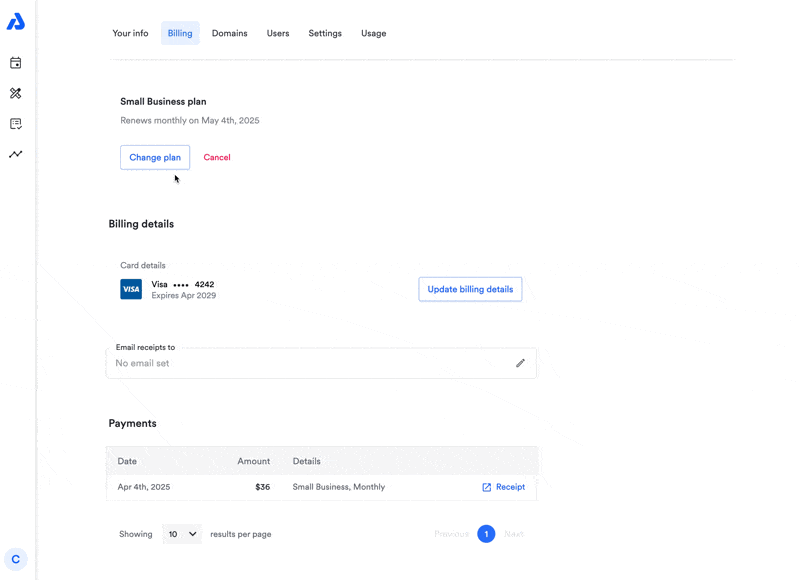The image size is (800, 580).
Task: Click the Email receipts to field
Action: pyautogui.click(x=321, y=363)
